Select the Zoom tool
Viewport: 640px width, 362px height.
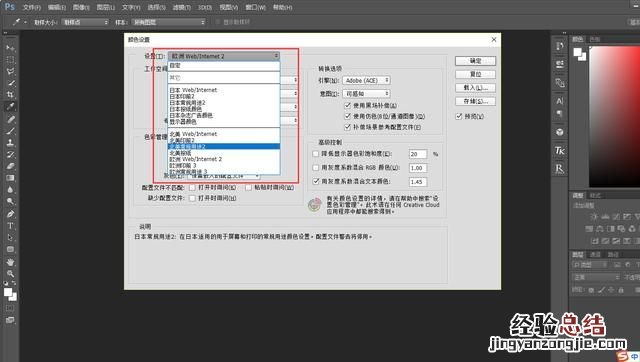(10, 273)
